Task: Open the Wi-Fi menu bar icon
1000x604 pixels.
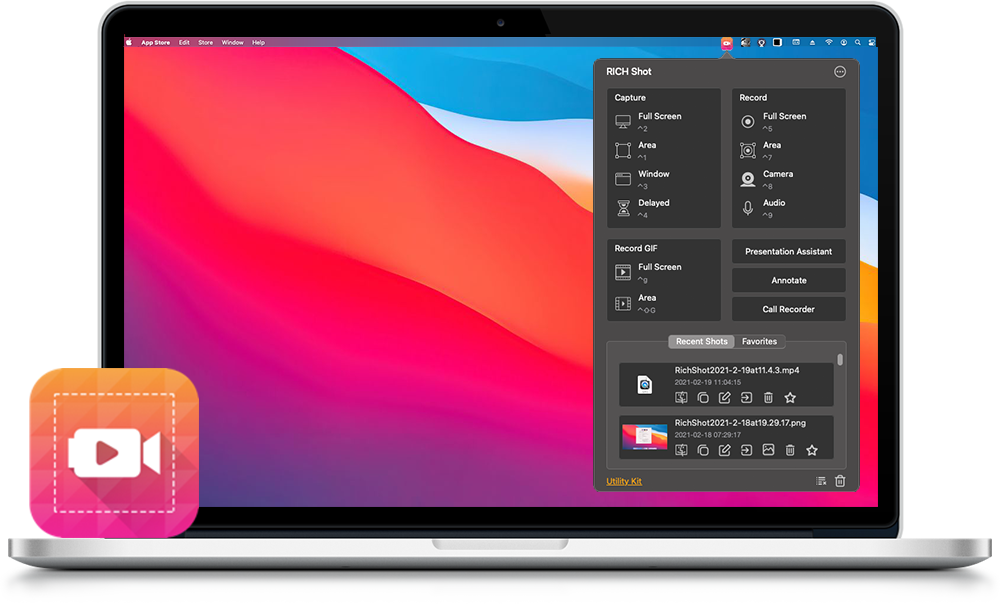Action: 828,42
